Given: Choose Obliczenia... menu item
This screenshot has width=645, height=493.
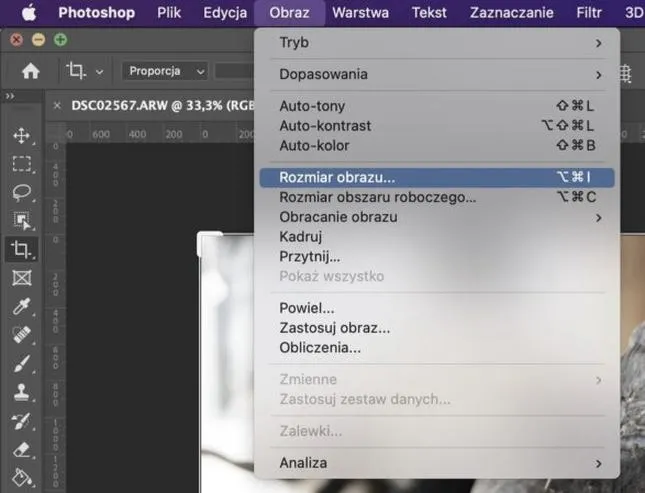Looking at the screenshot, I should coord(437,348).
